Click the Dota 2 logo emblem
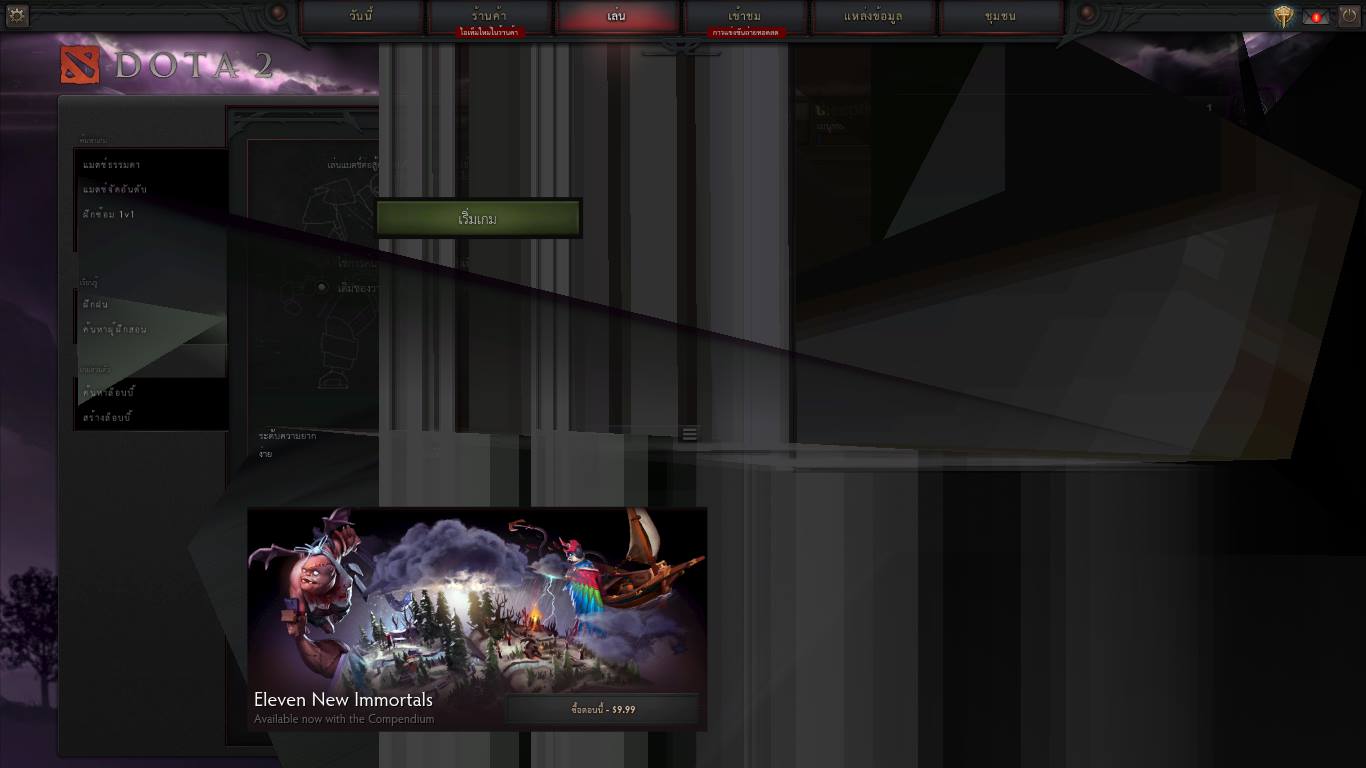 click(80, 65)
